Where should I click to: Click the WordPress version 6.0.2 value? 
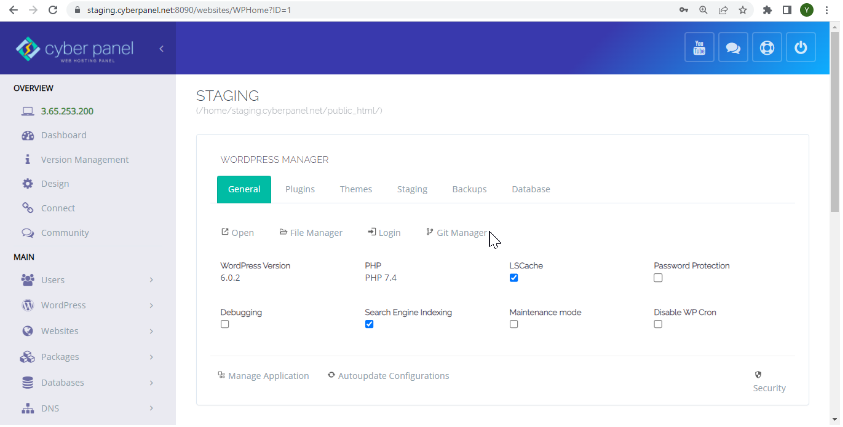tap(230, 278)
